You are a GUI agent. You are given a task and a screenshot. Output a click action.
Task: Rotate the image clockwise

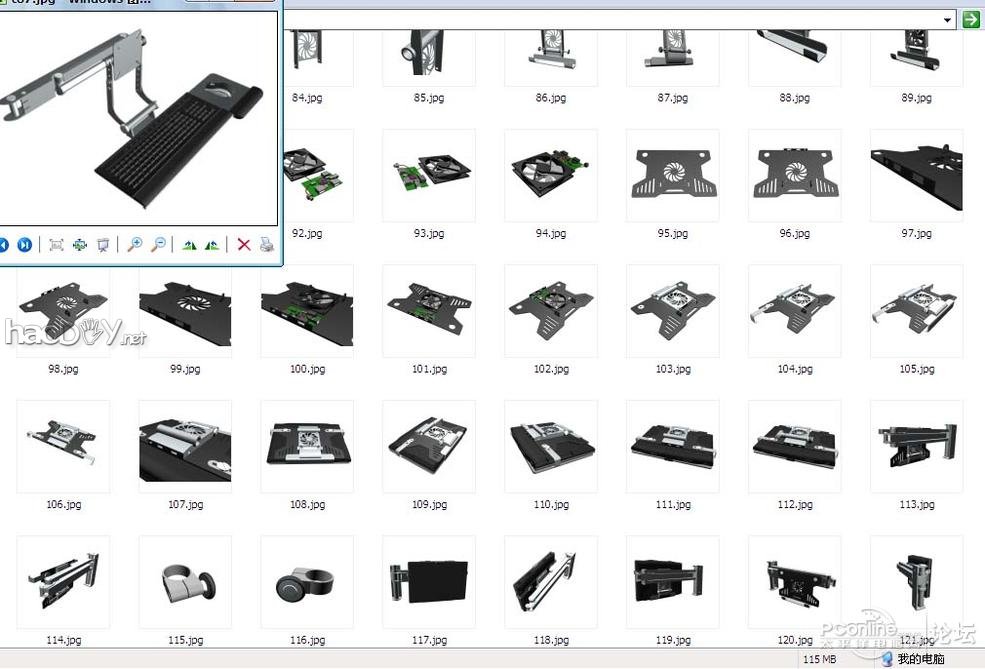[x=189, y=245]
